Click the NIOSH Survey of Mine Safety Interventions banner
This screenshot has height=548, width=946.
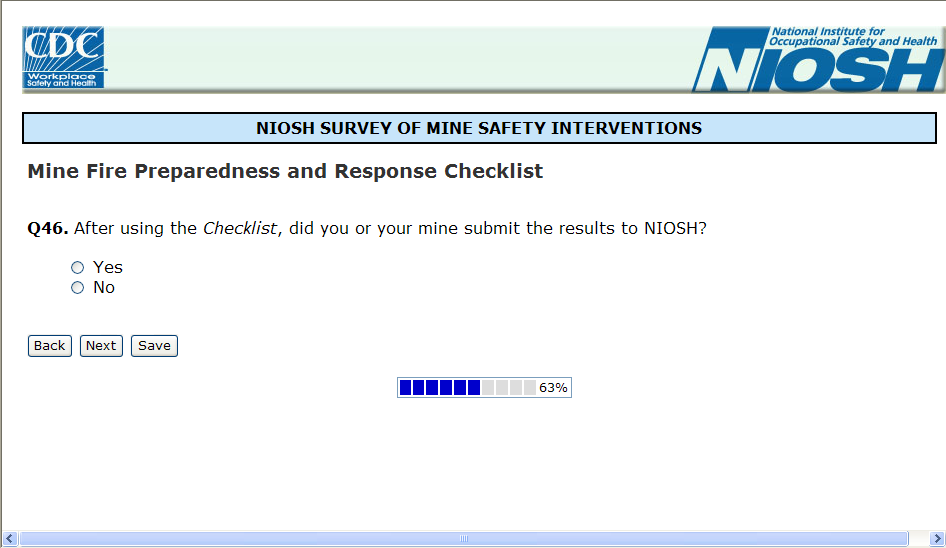coord(479,128)
